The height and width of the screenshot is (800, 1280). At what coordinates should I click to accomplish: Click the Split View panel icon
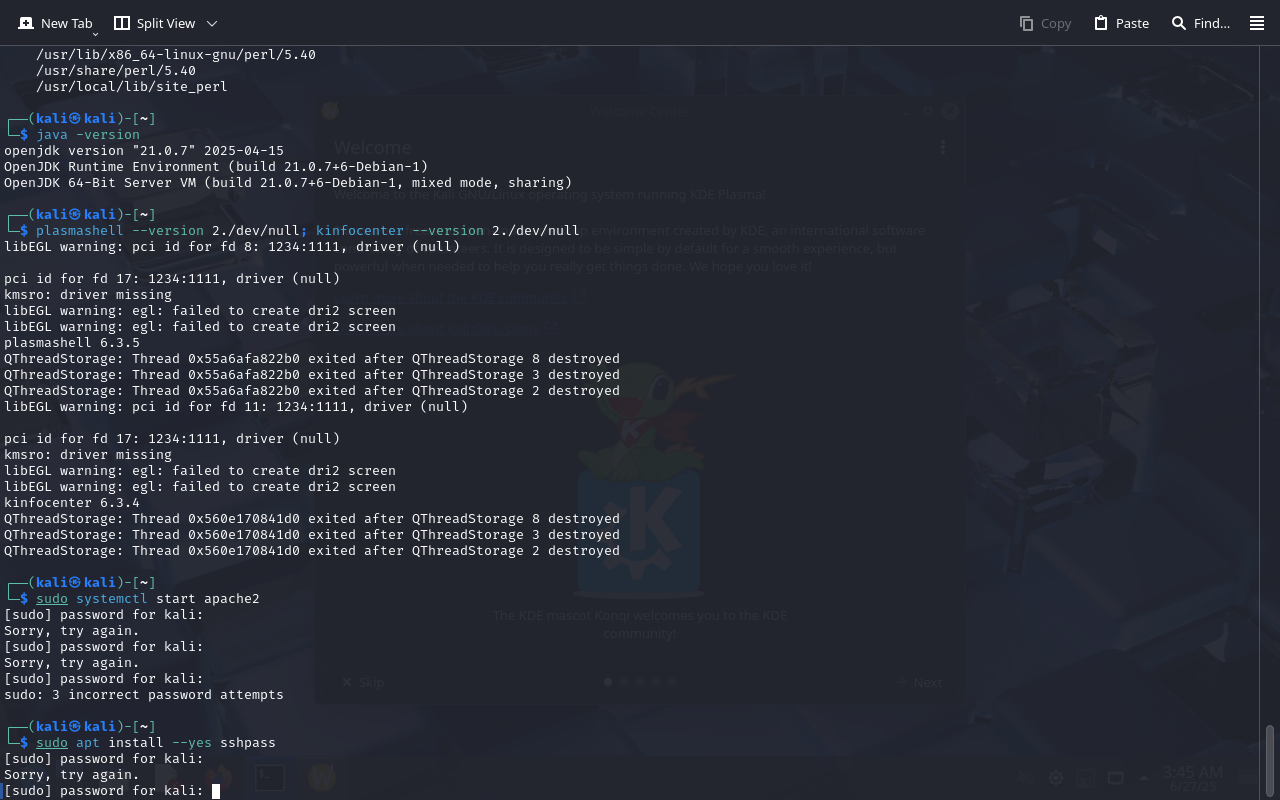point(122,23)
